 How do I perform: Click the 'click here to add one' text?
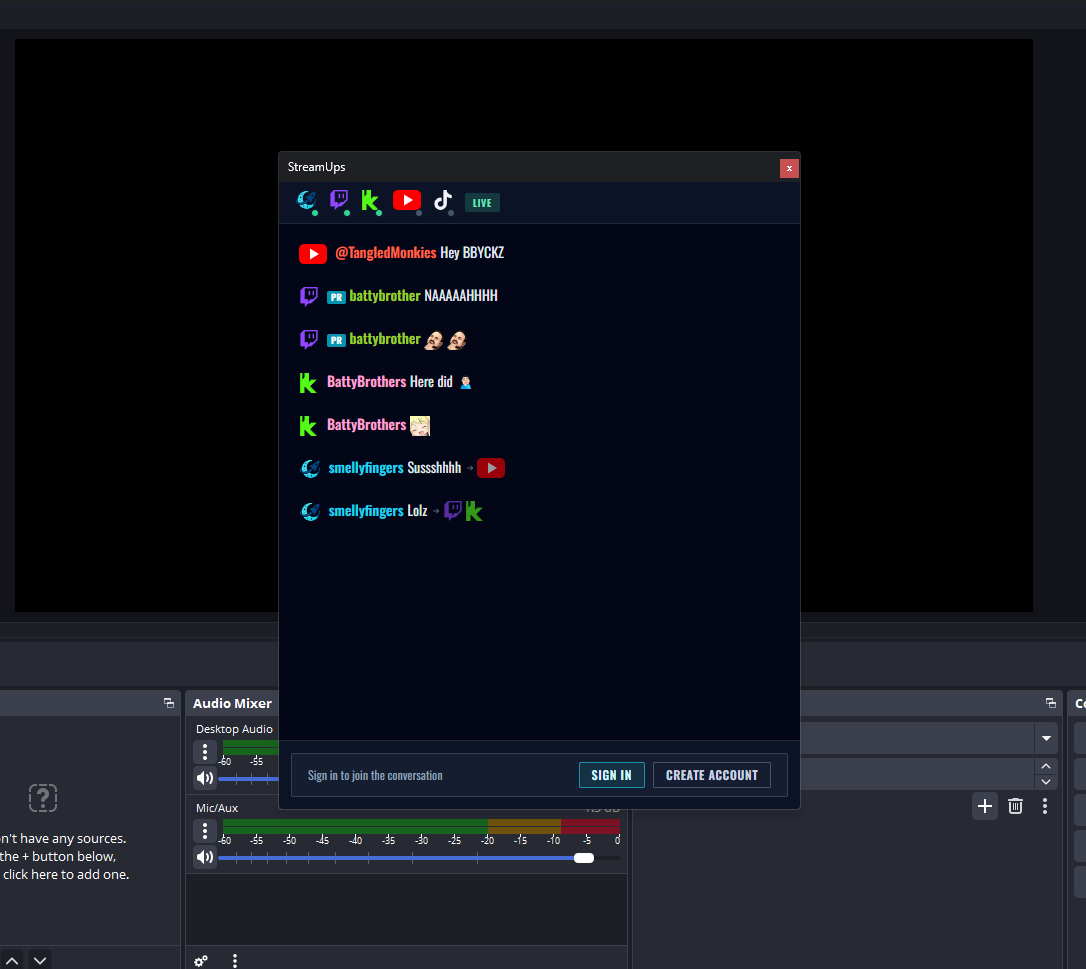(x=66, y=874)
